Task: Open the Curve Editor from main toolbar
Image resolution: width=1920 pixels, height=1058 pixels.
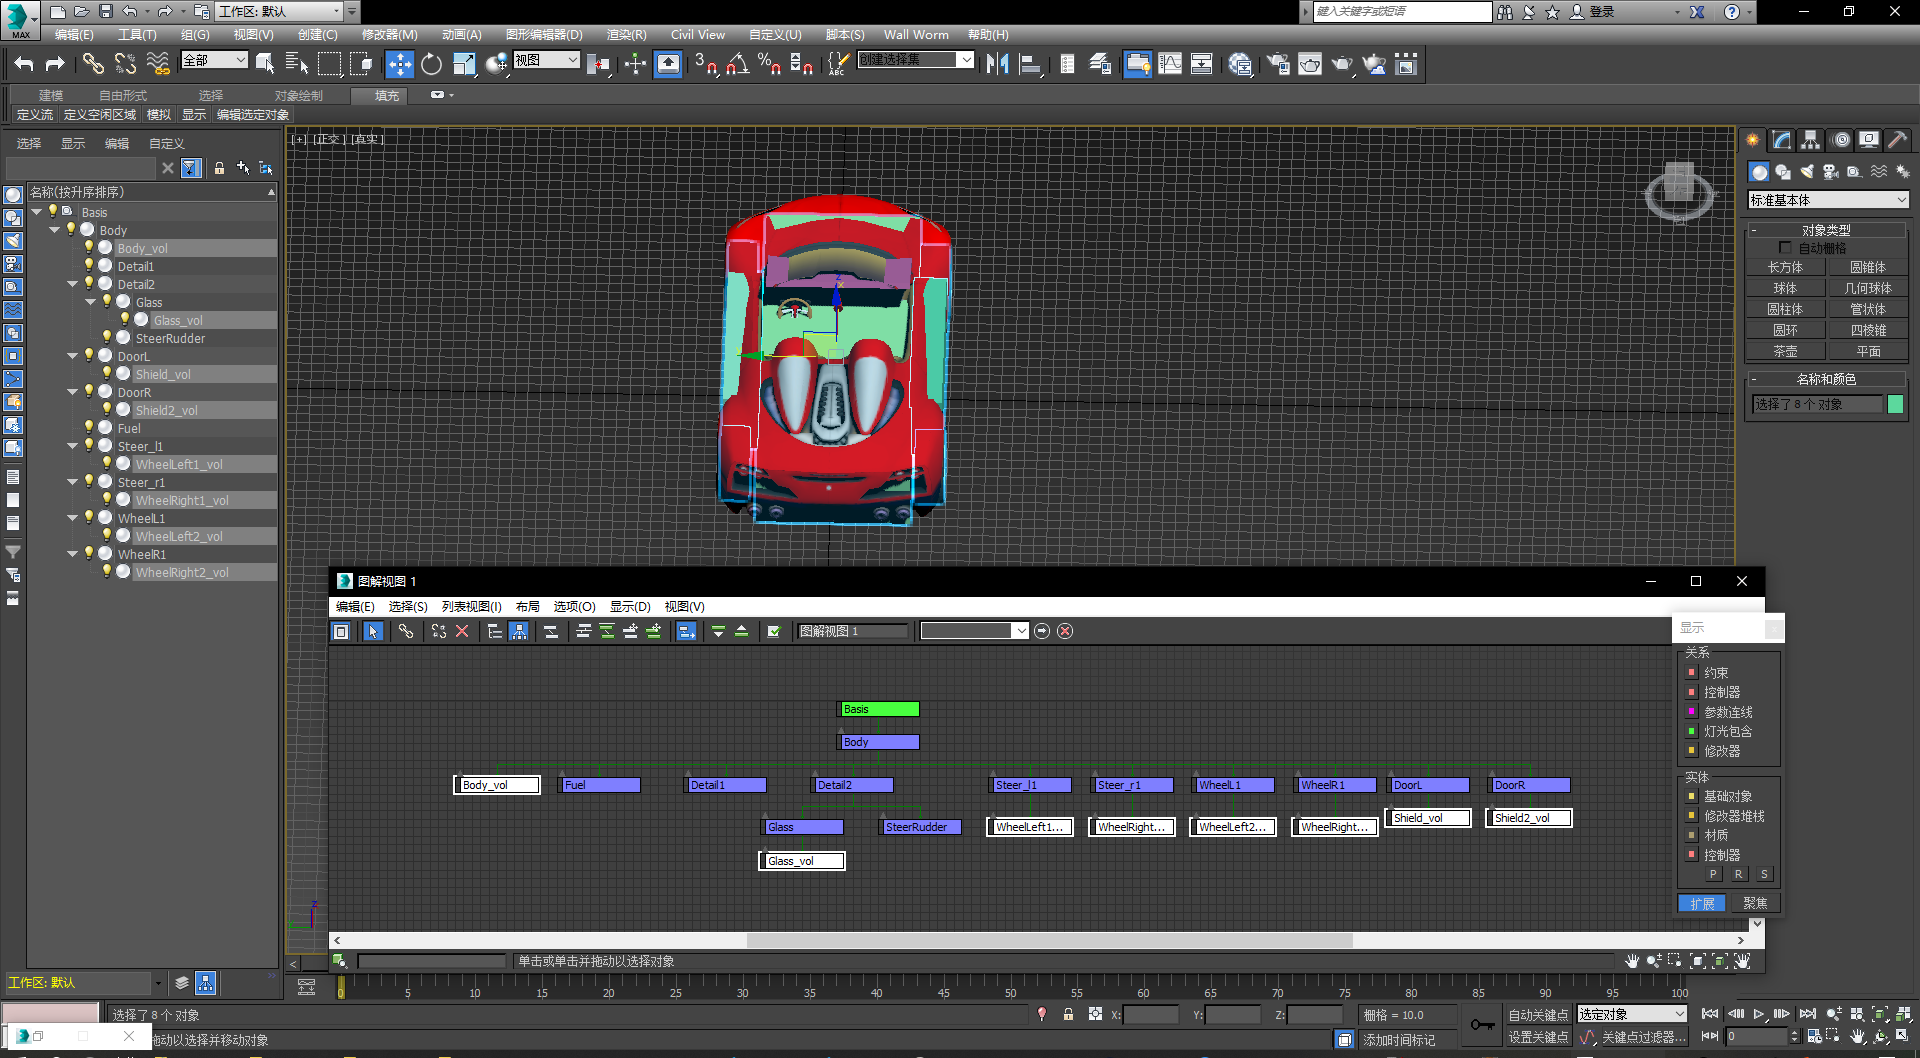Action: [1169, 65]
